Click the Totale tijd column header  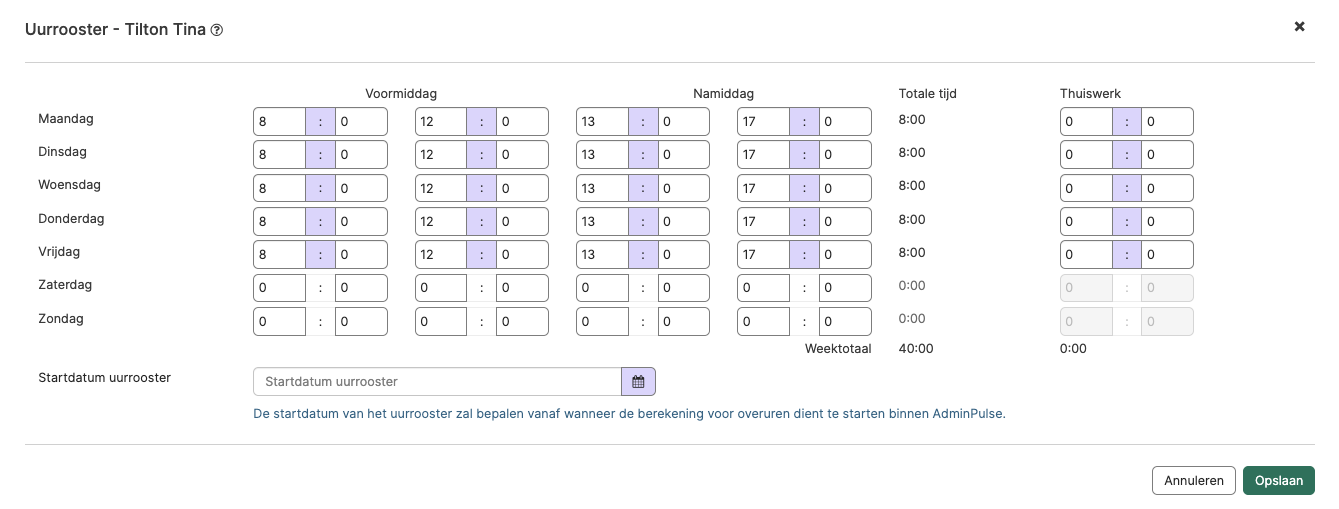click(928, 94)
